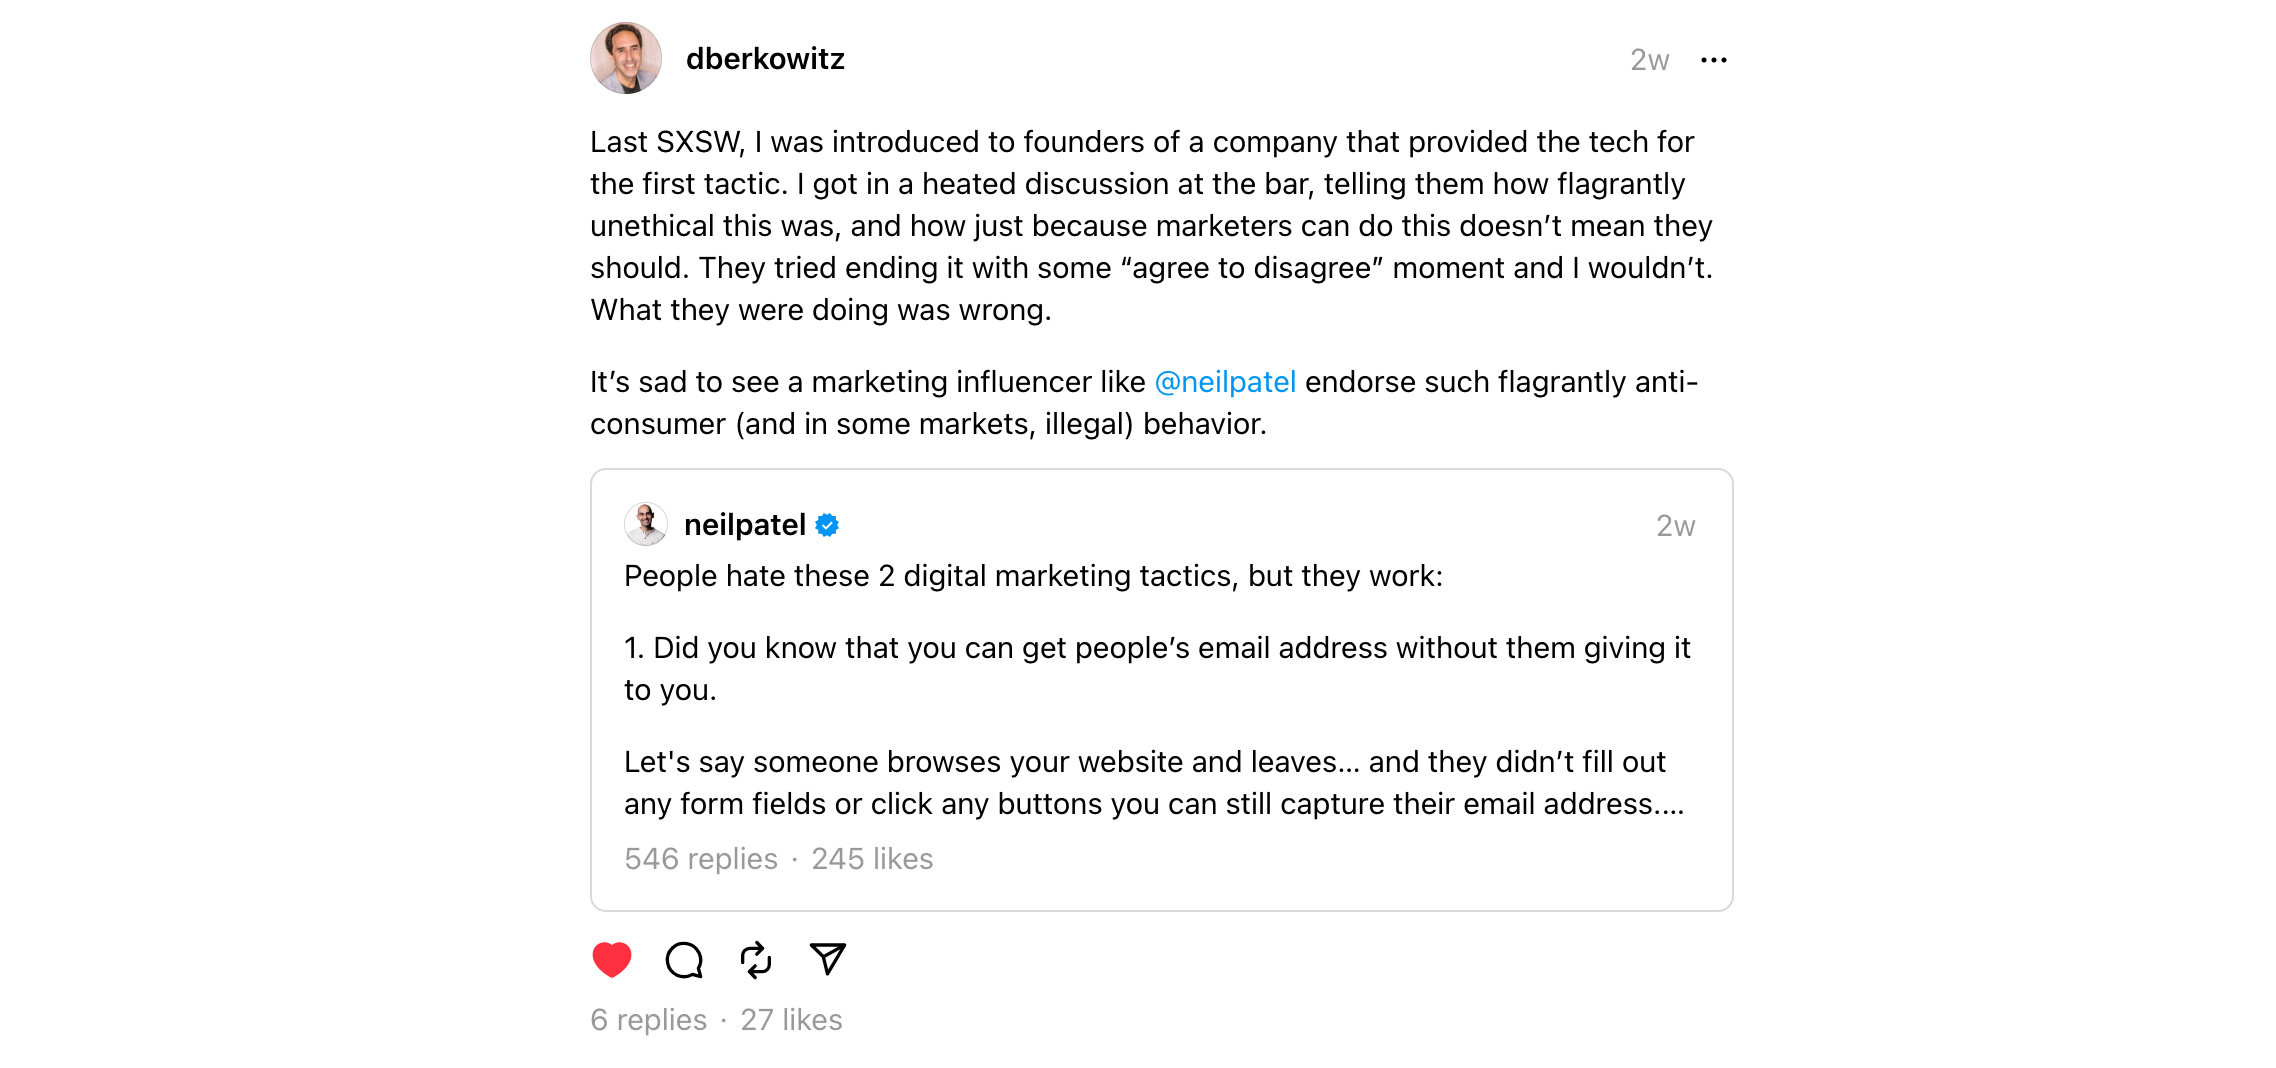Open the dberkowitz username link
The height and width of the screenshot is (1068, 2276).
pyautogui.click(x=765, y=59)
